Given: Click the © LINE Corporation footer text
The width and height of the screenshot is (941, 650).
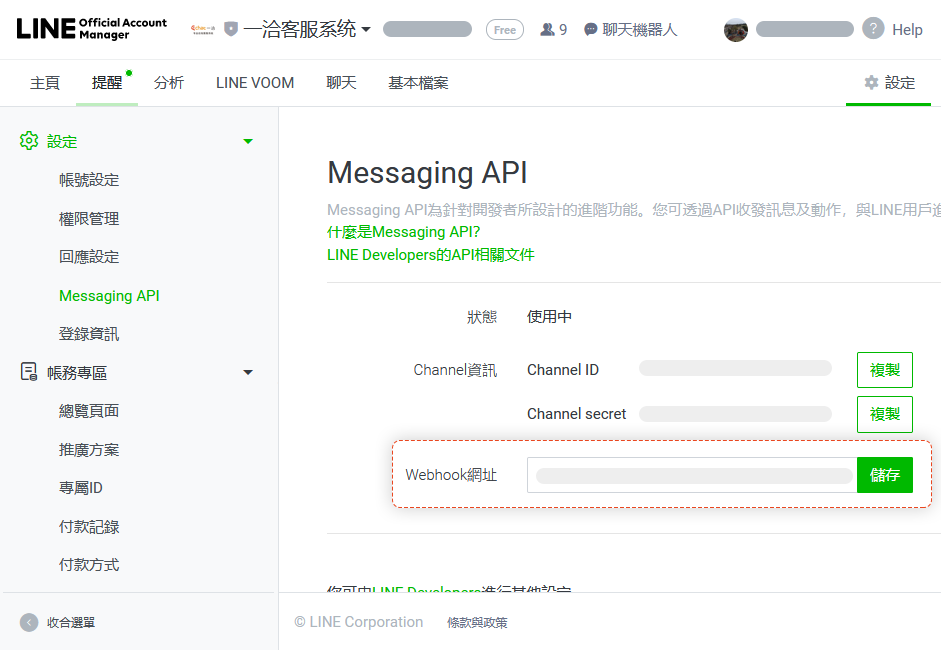Looking at the screenshot, I should point(359,622).
